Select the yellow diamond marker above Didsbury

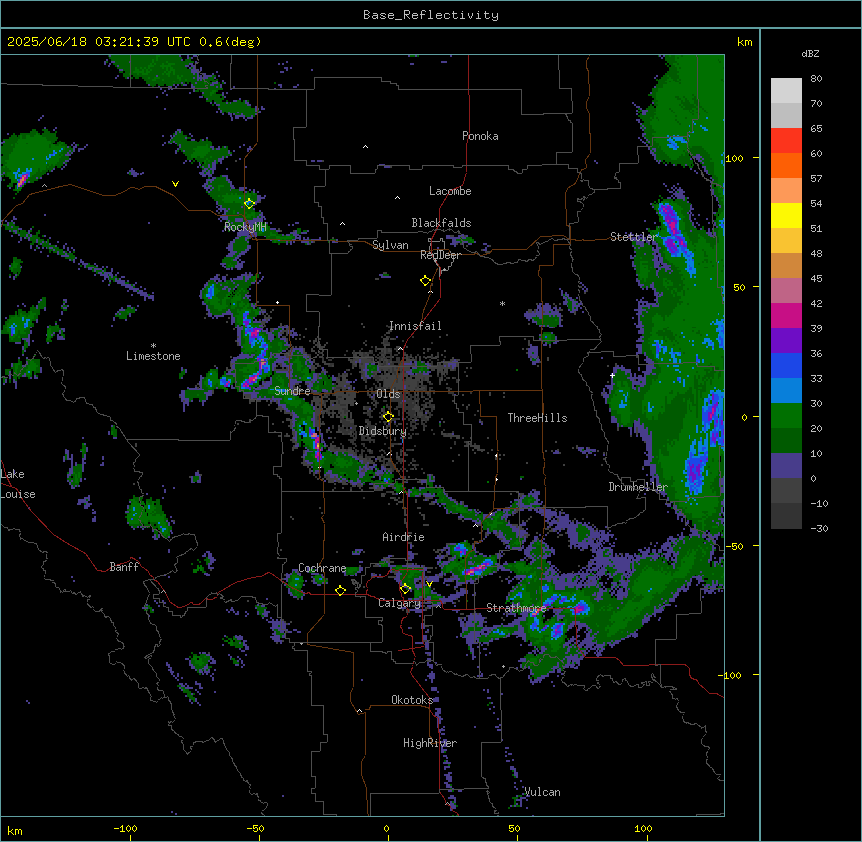pos(388,417)
